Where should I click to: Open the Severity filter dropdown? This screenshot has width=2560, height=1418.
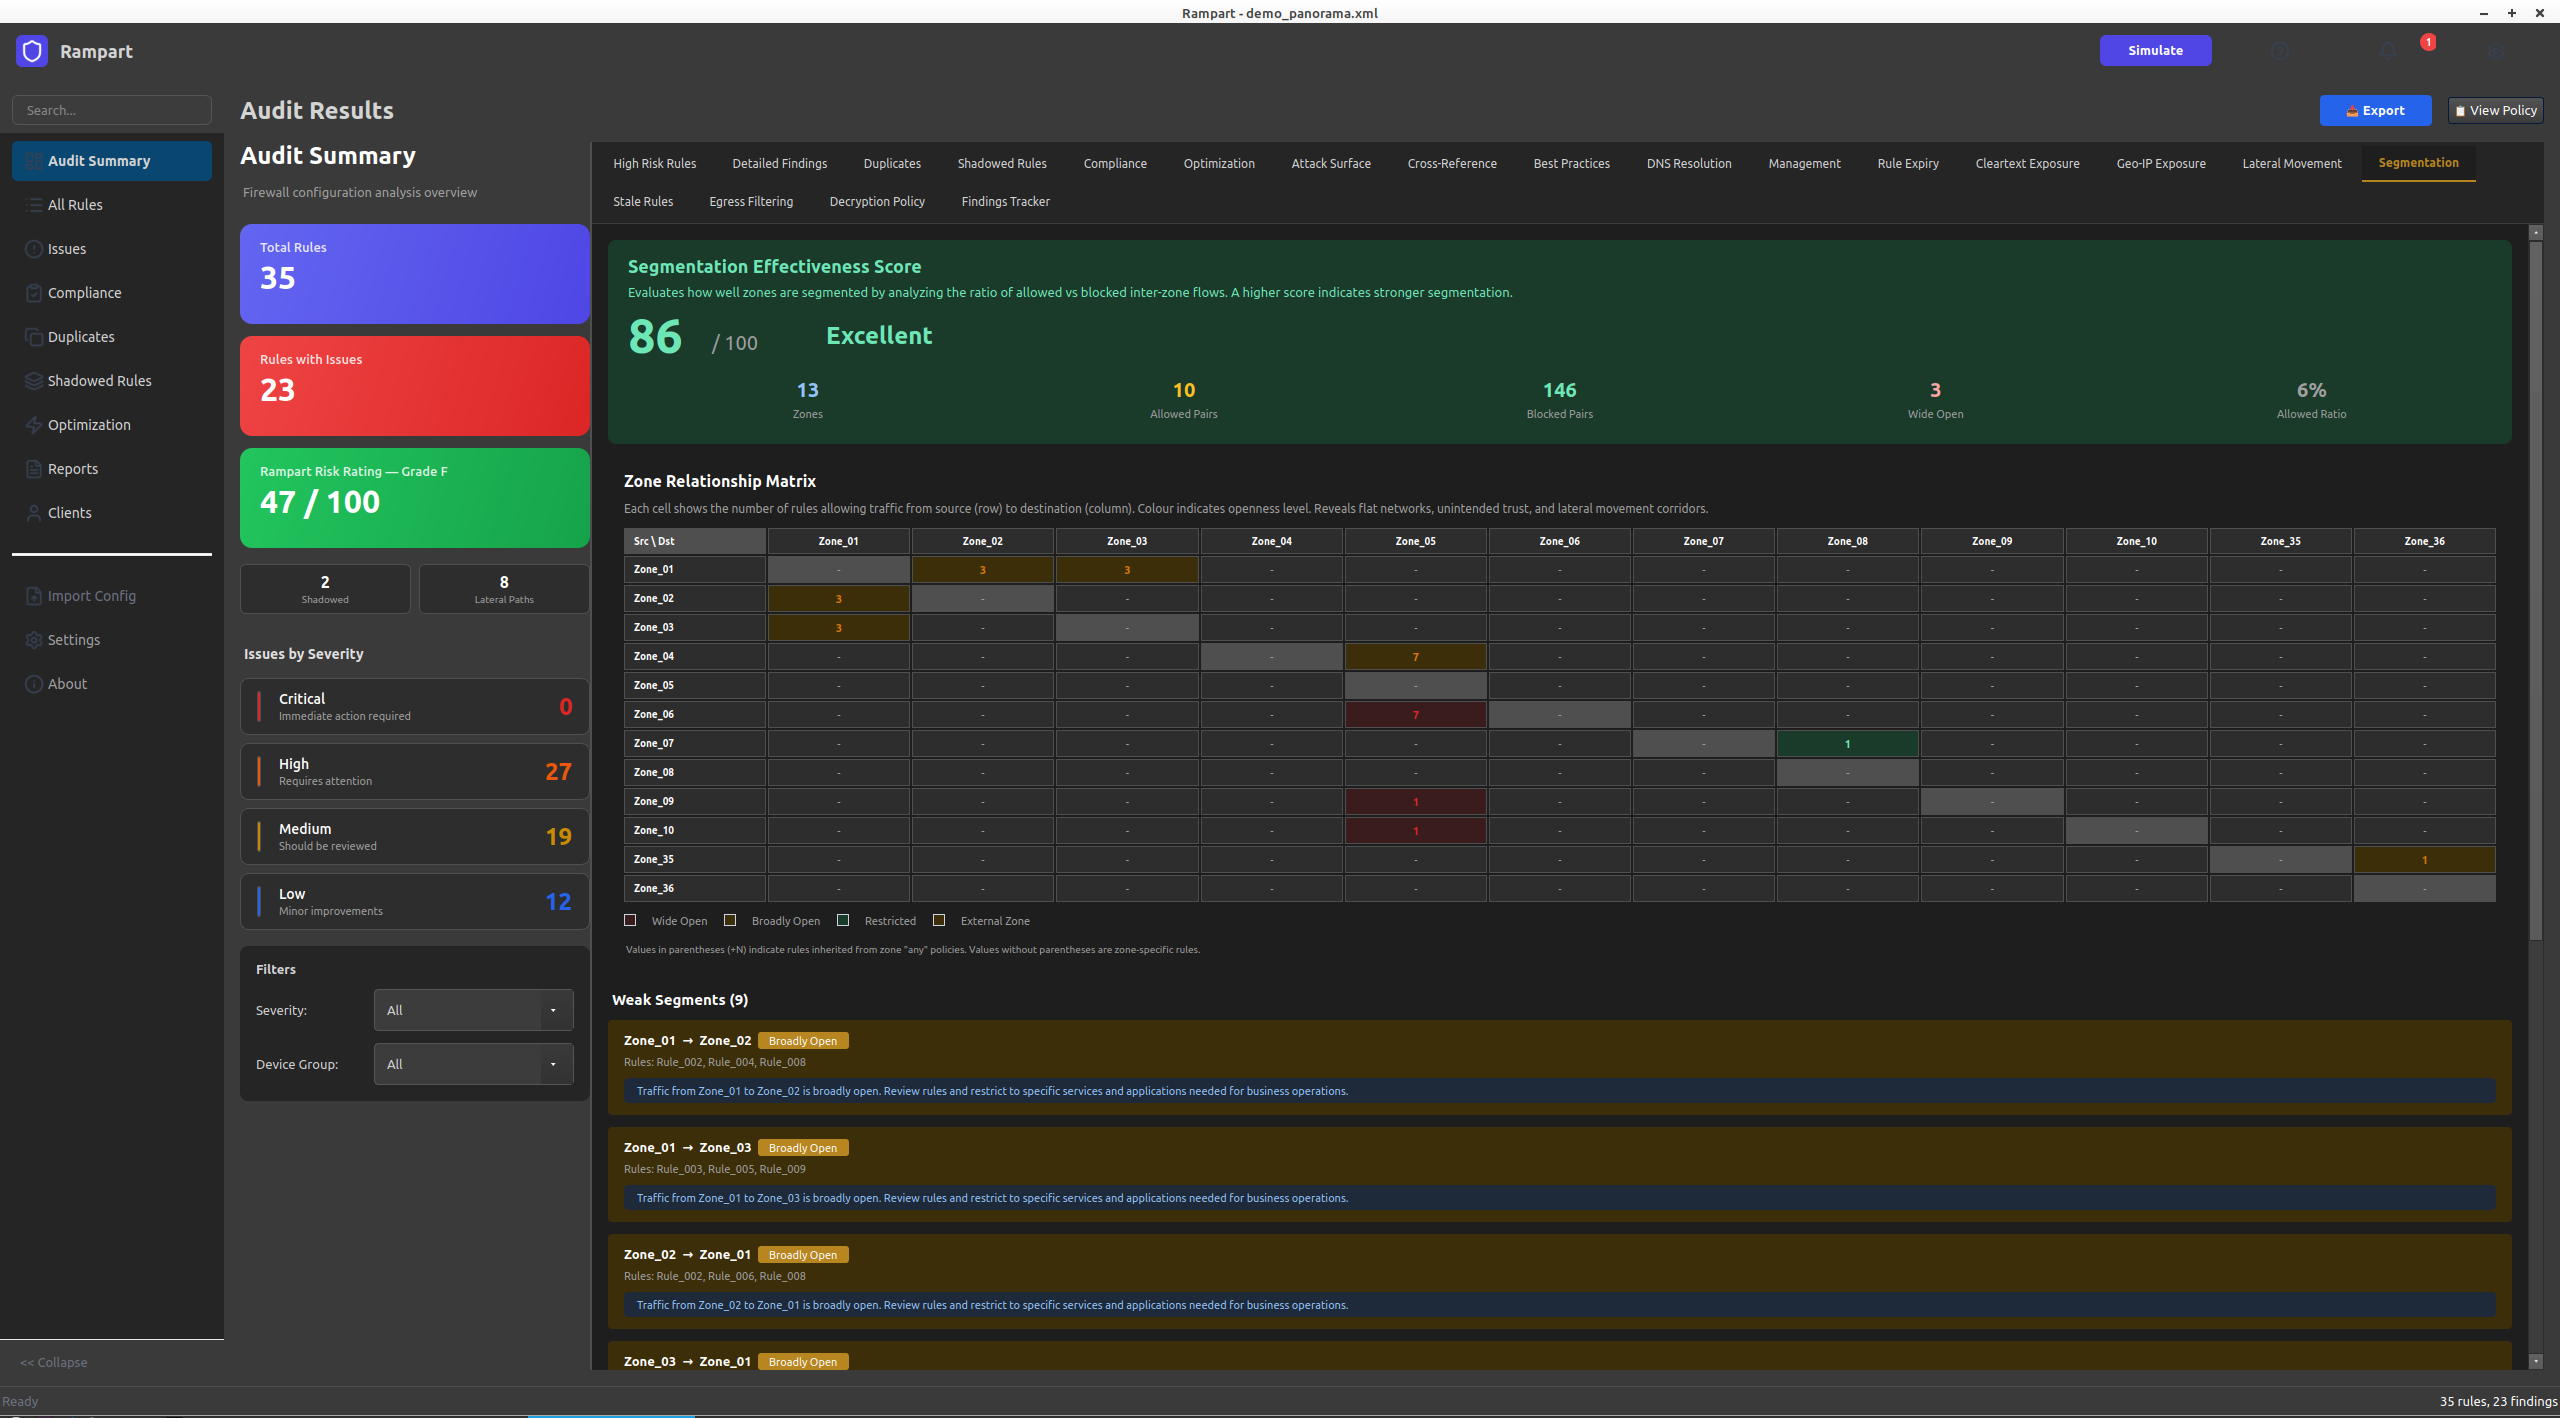coord(473,1010)
